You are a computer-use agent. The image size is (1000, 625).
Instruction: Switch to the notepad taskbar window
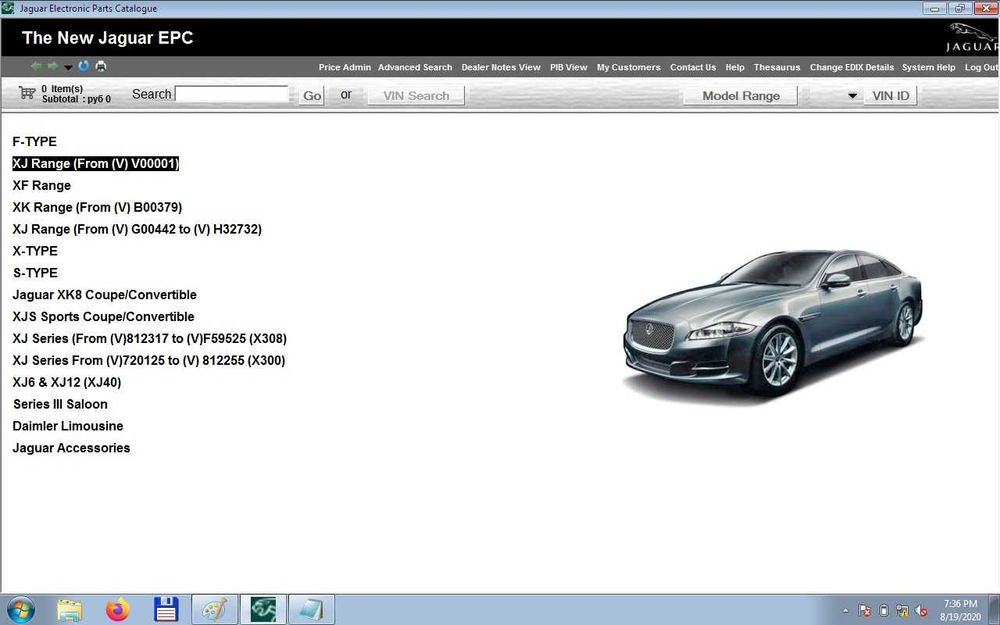pyautogui.click(x=311, y=610)
